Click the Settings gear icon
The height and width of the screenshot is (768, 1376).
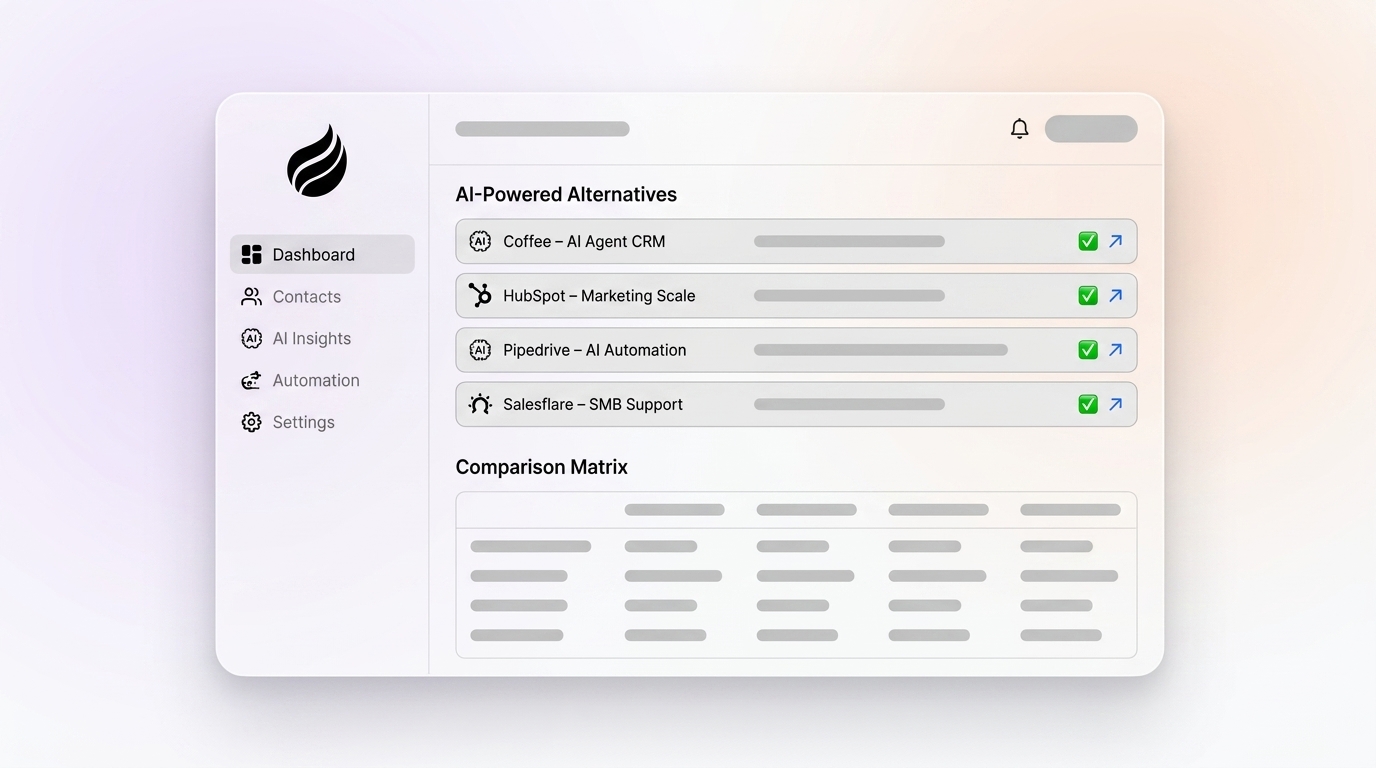tap(252, 423)
